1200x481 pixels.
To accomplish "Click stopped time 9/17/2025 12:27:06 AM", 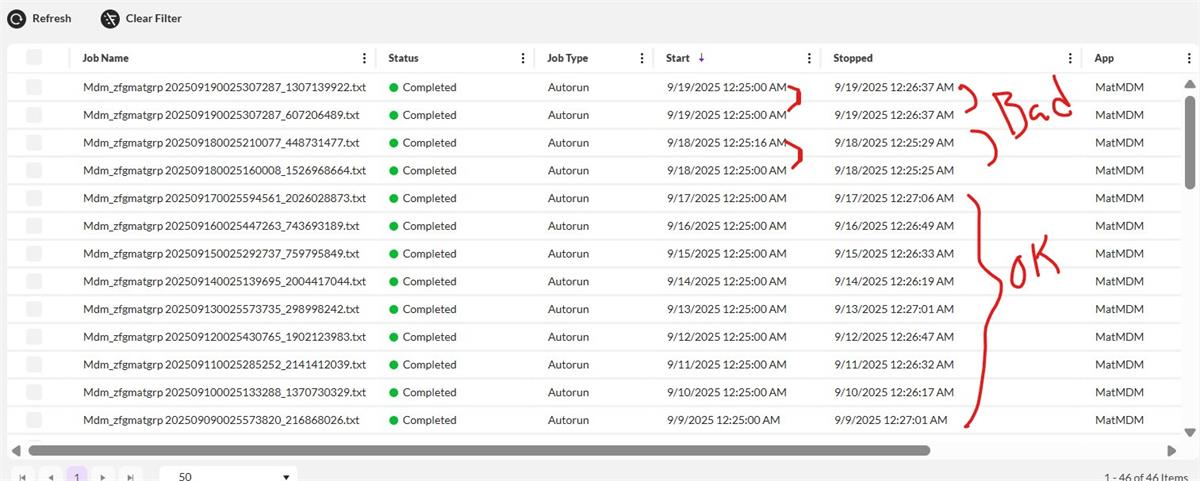I will point(893,198).
